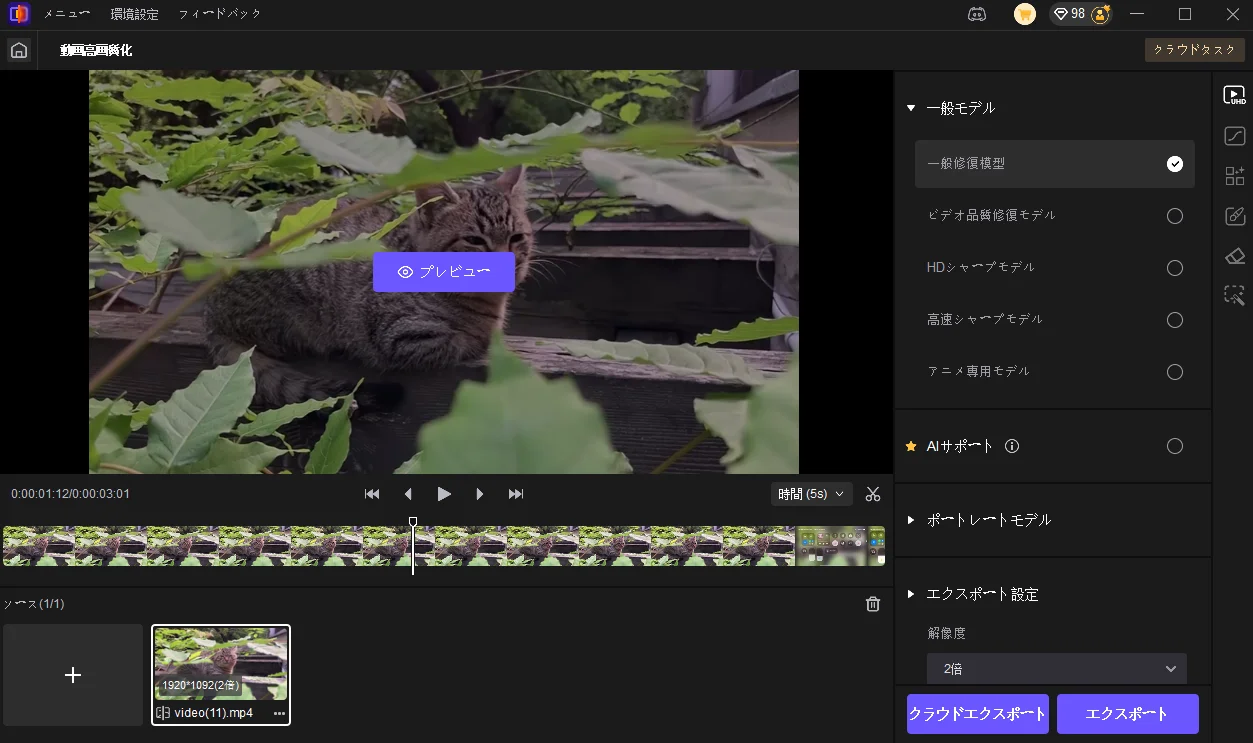Viewport: 1253px width, 743px height.
Task: Click the エクスポート button
Action: (x=1128, y=714)
